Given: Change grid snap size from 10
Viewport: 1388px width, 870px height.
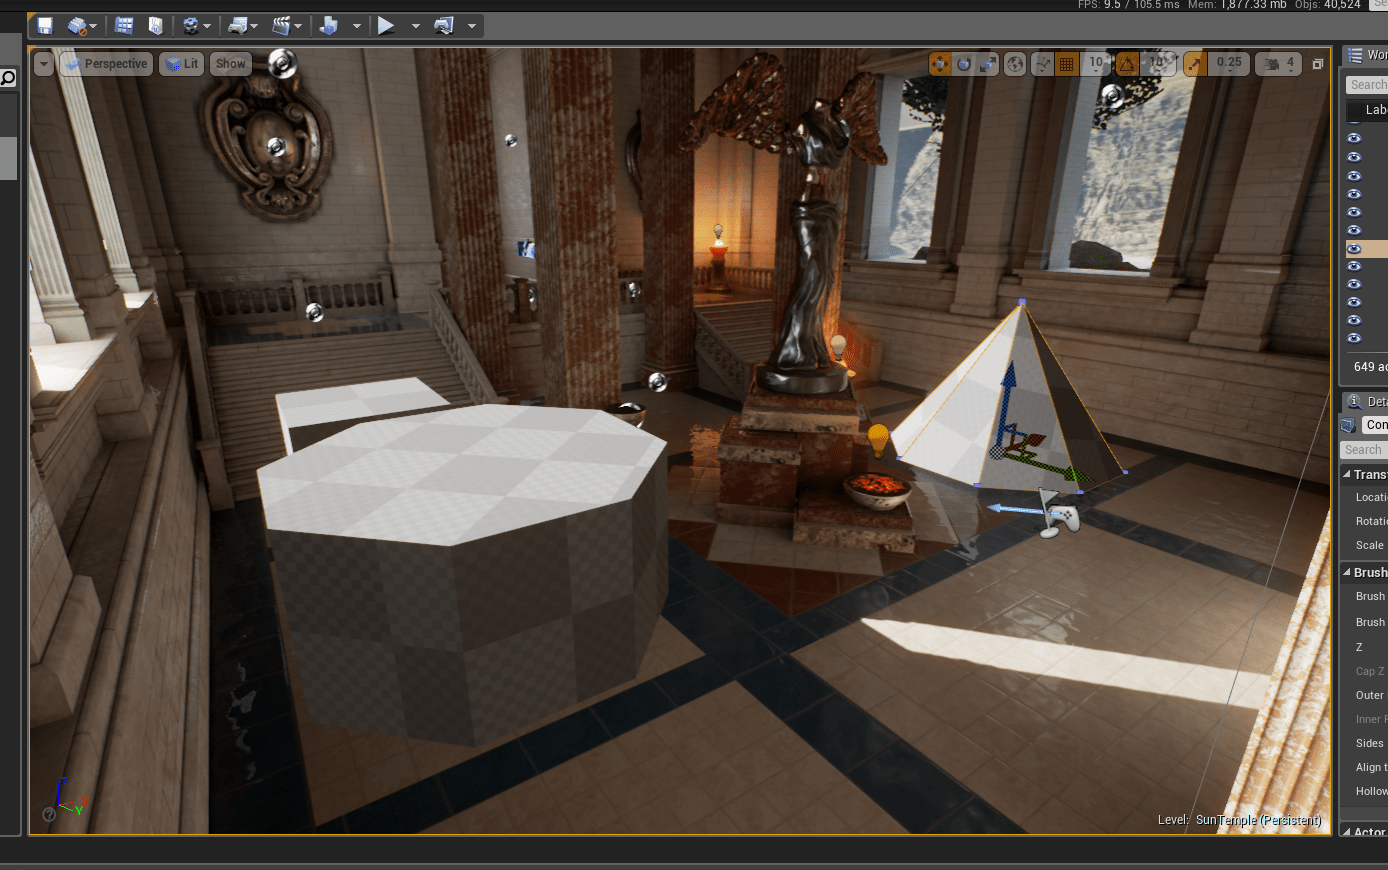Looking at the screenshot, I should [x=1095, y=63].
